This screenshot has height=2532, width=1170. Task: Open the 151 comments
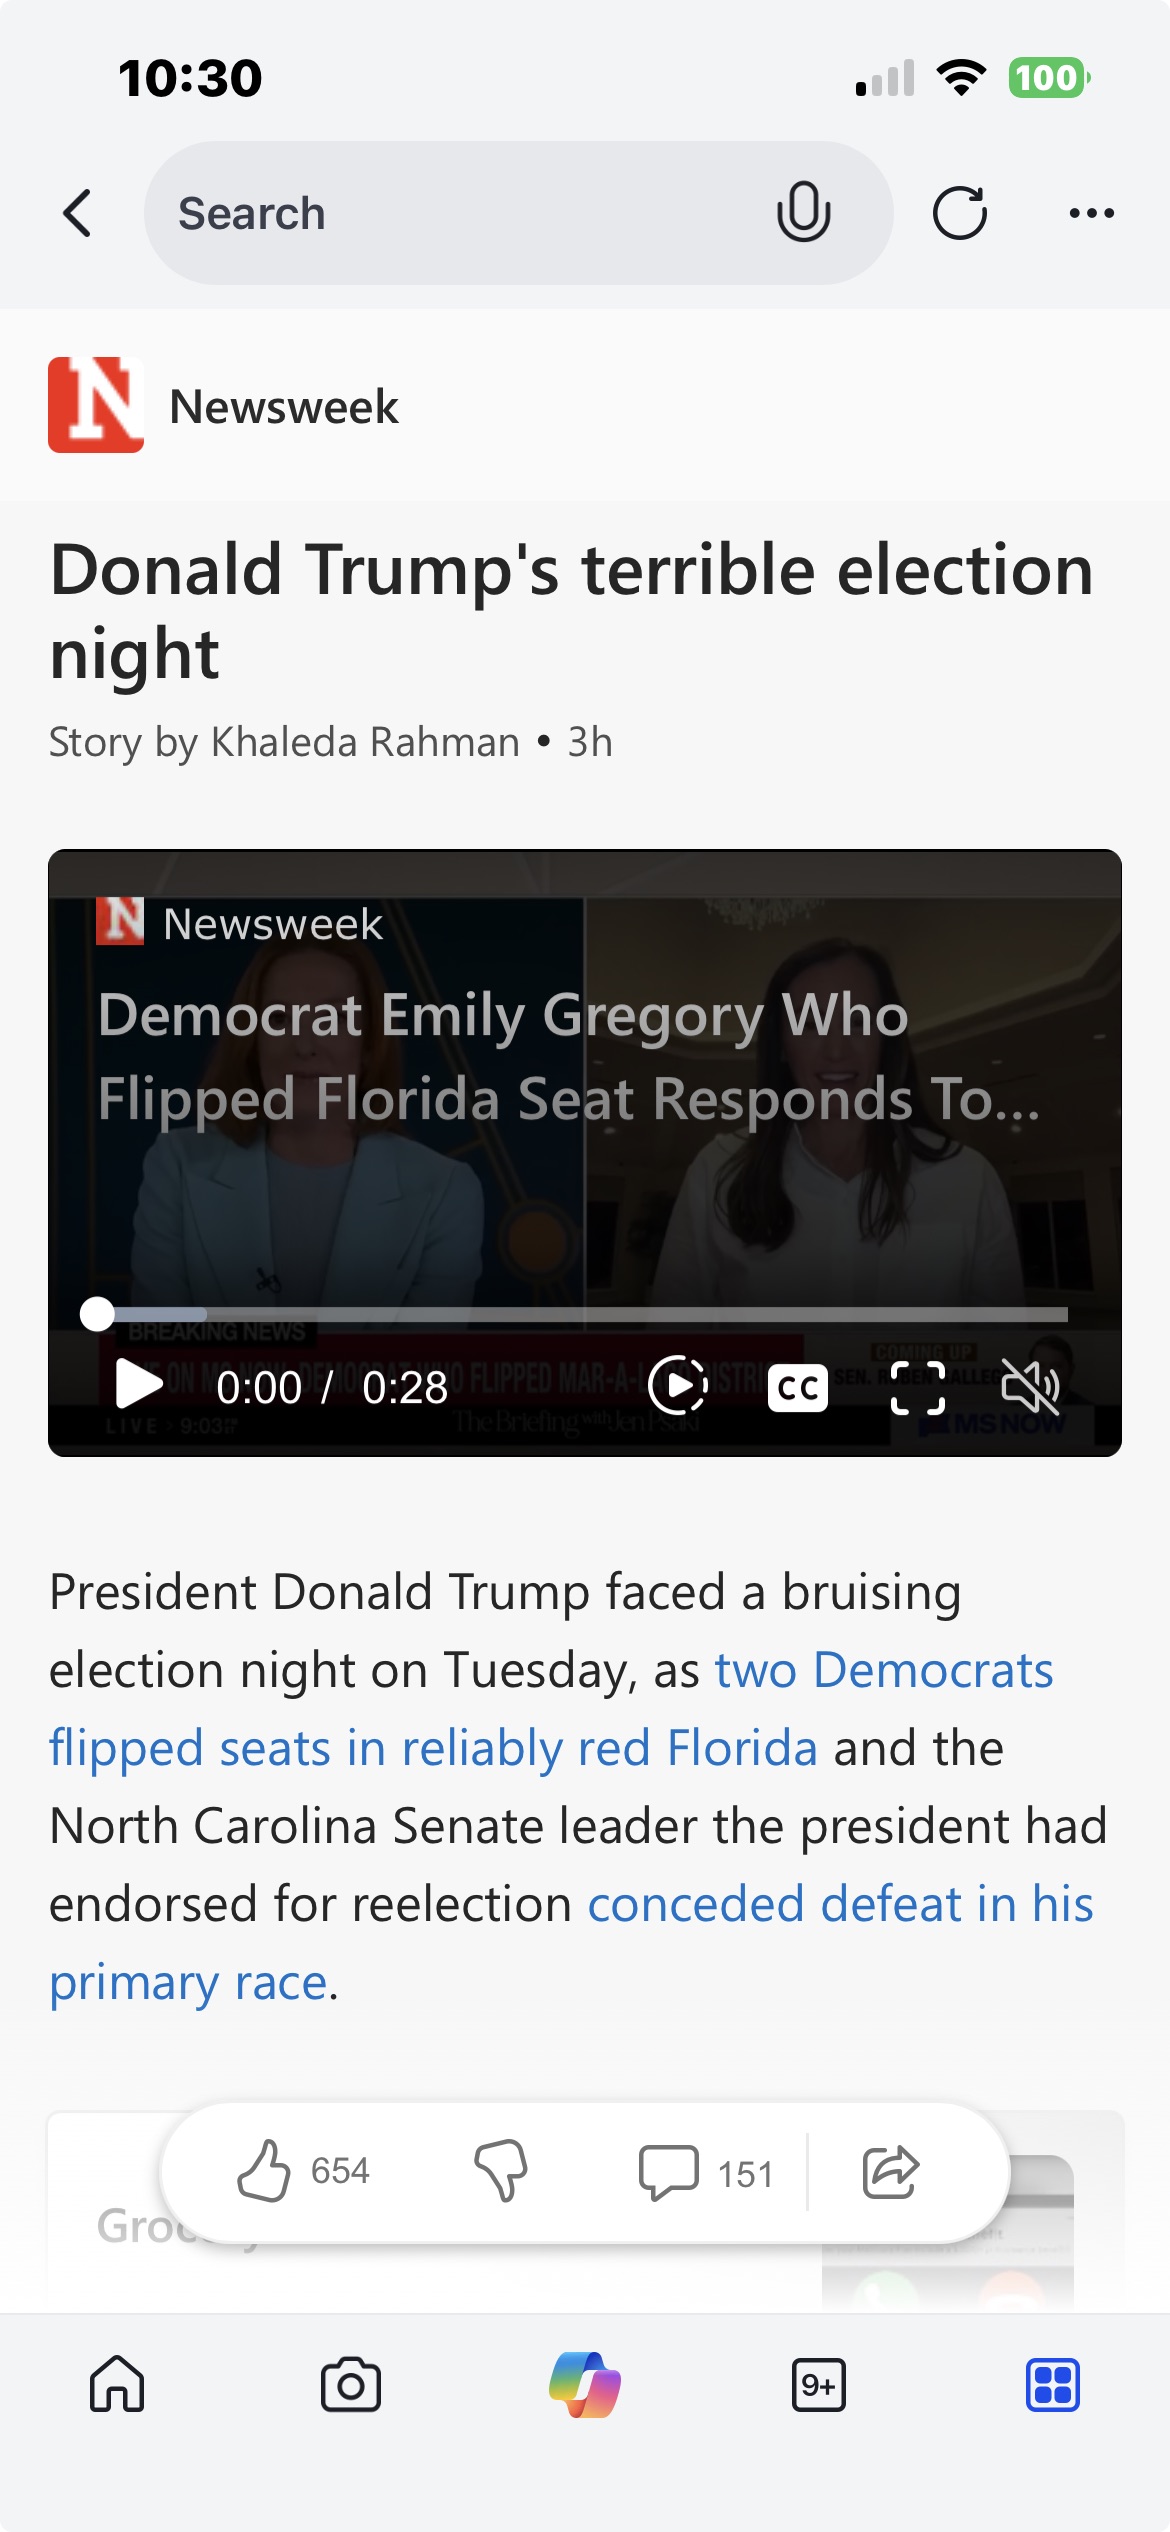click(705, 2173)
